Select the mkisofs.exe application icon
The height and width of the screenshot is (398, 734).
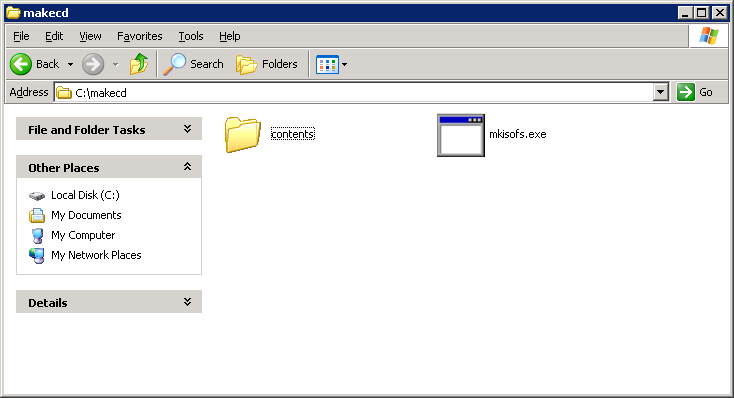pos(461,135)
